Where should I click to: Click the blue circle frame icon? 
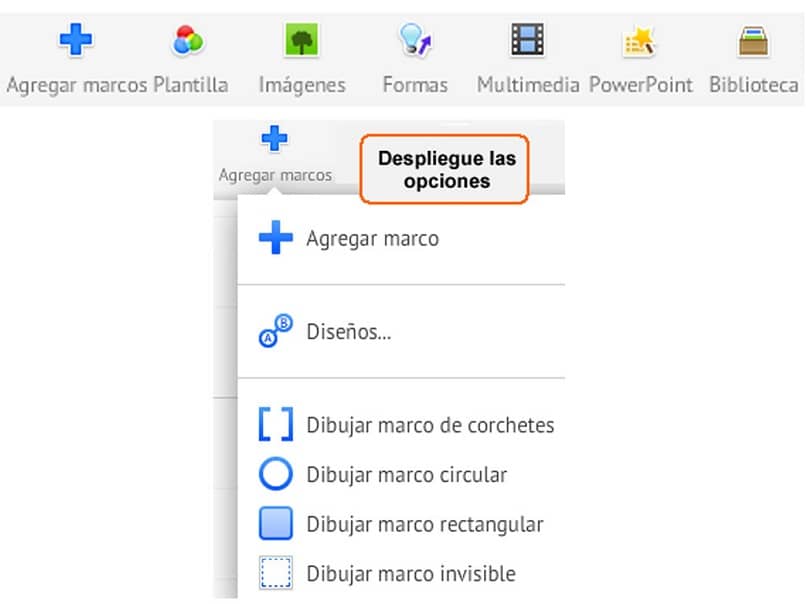[x=276, y=474]
